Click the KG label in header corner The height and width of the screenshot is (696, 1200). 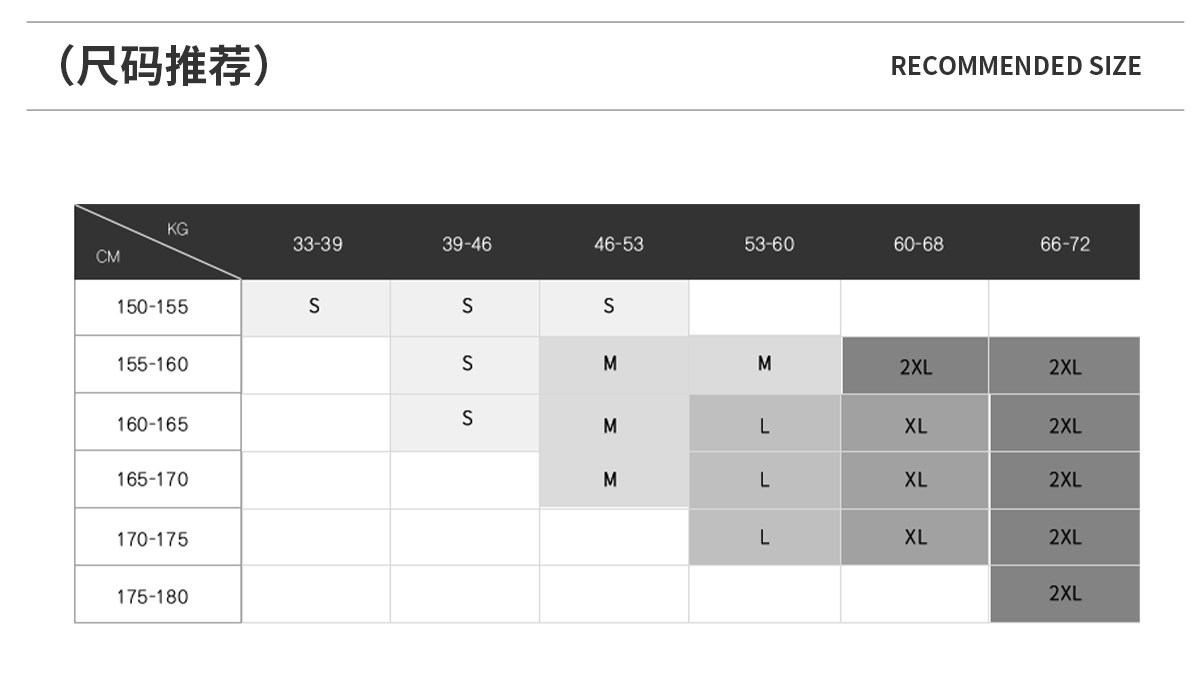tap(177, 229)
